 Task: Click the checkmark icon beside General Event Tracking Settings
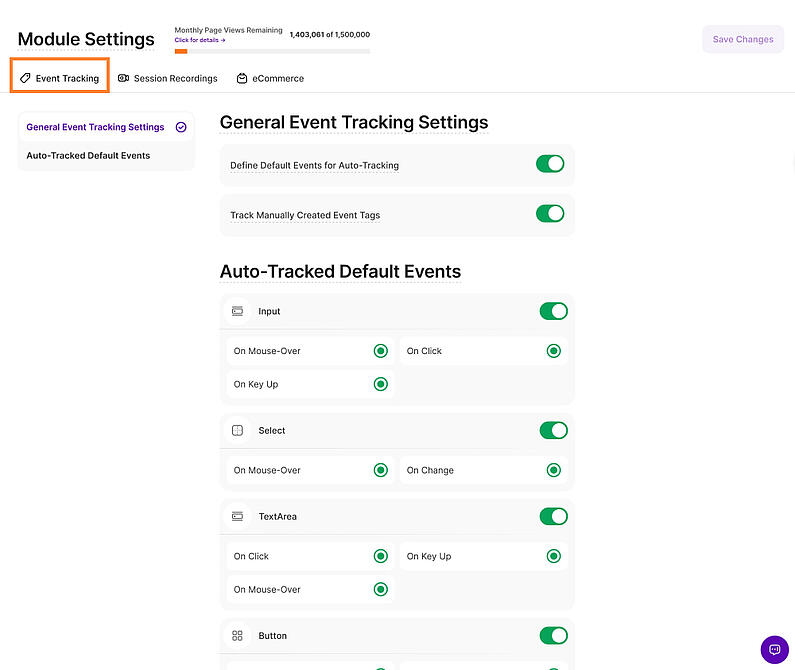click(x=181, y=127)
